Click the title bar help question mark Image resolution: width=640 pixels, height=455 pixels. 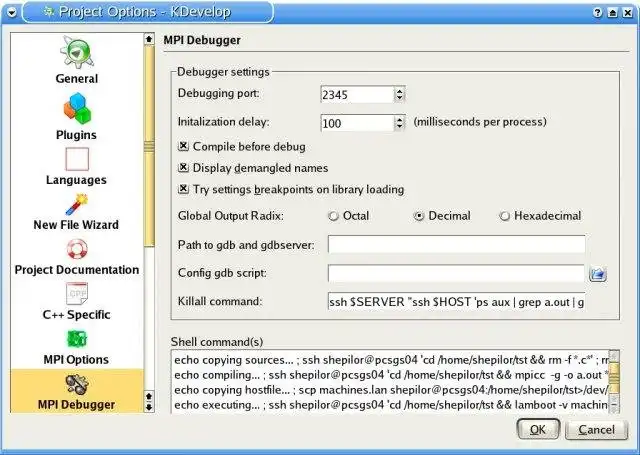(598, 13)
